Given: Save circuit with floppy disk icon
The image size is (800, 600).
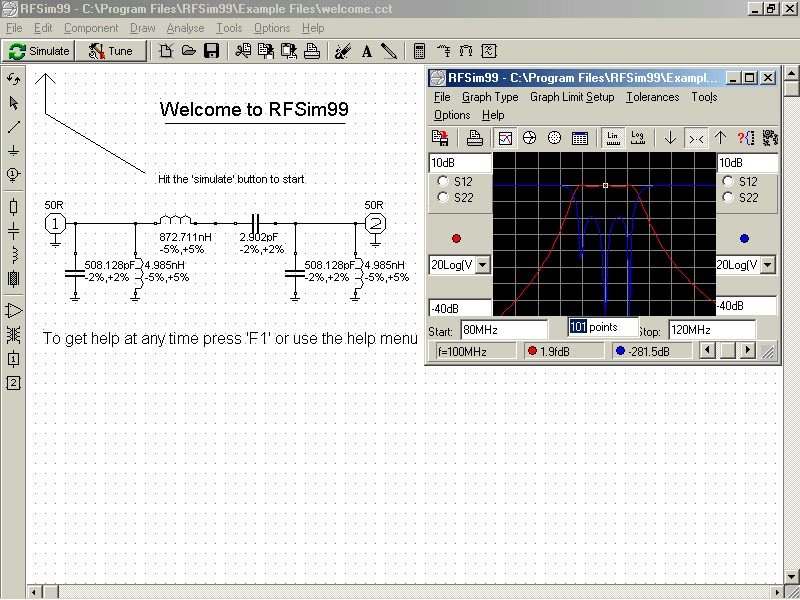Looking at the screenshot, I should click(x=211, y=51).
